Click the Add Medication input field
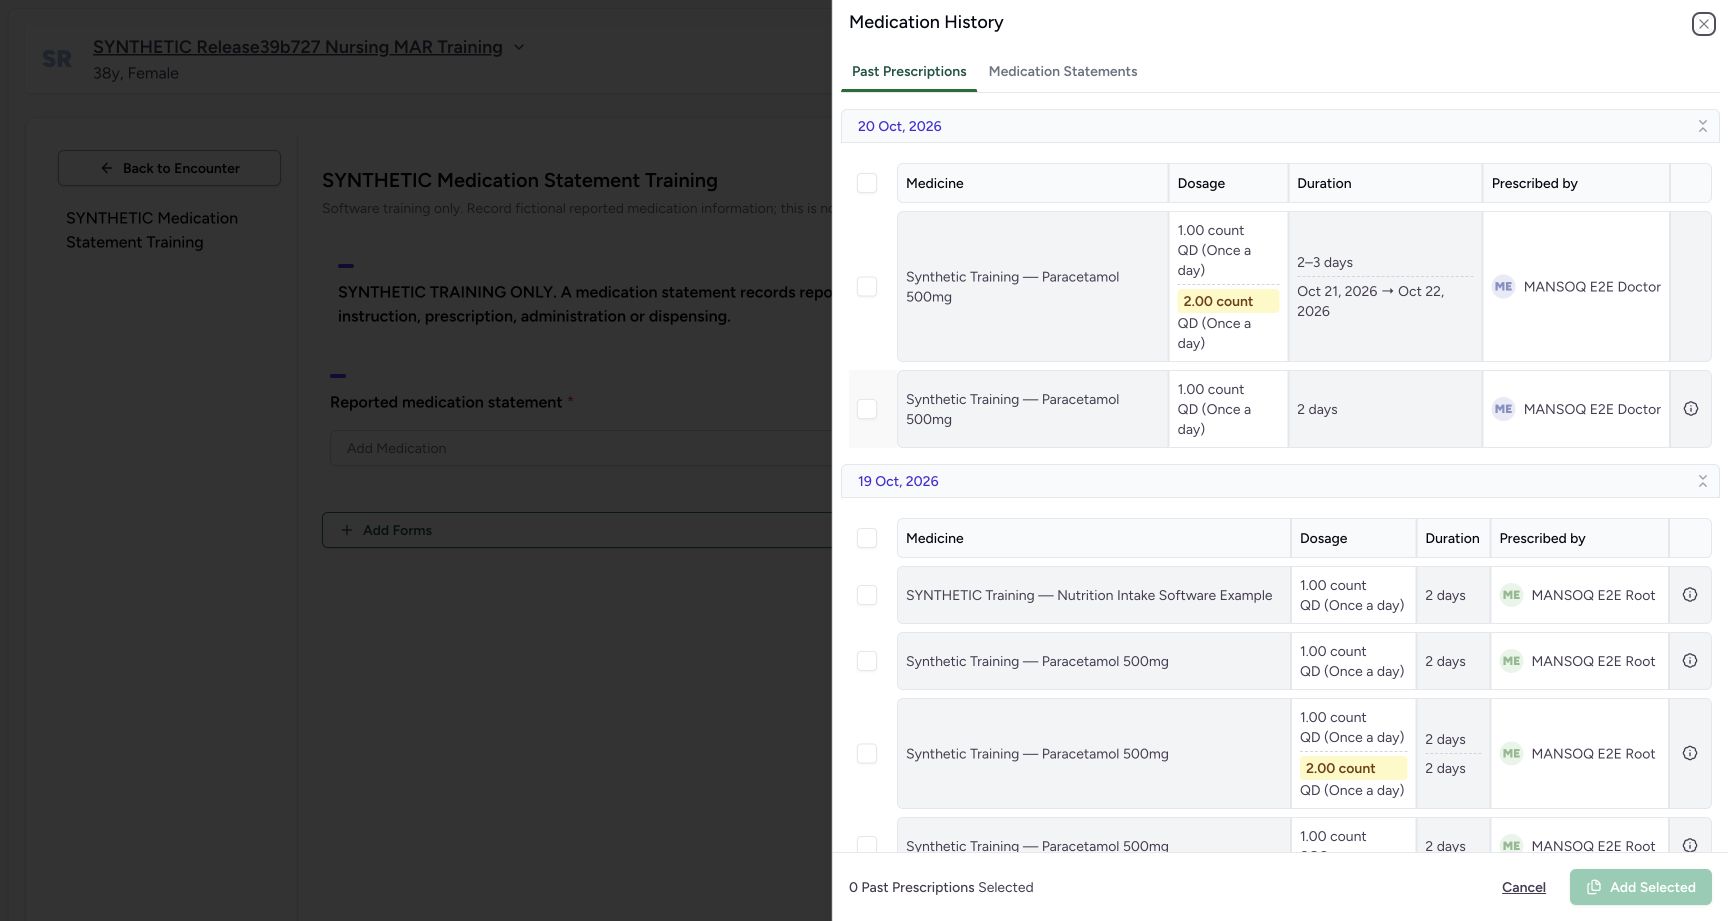1728x921 pixels. [581, 448]
